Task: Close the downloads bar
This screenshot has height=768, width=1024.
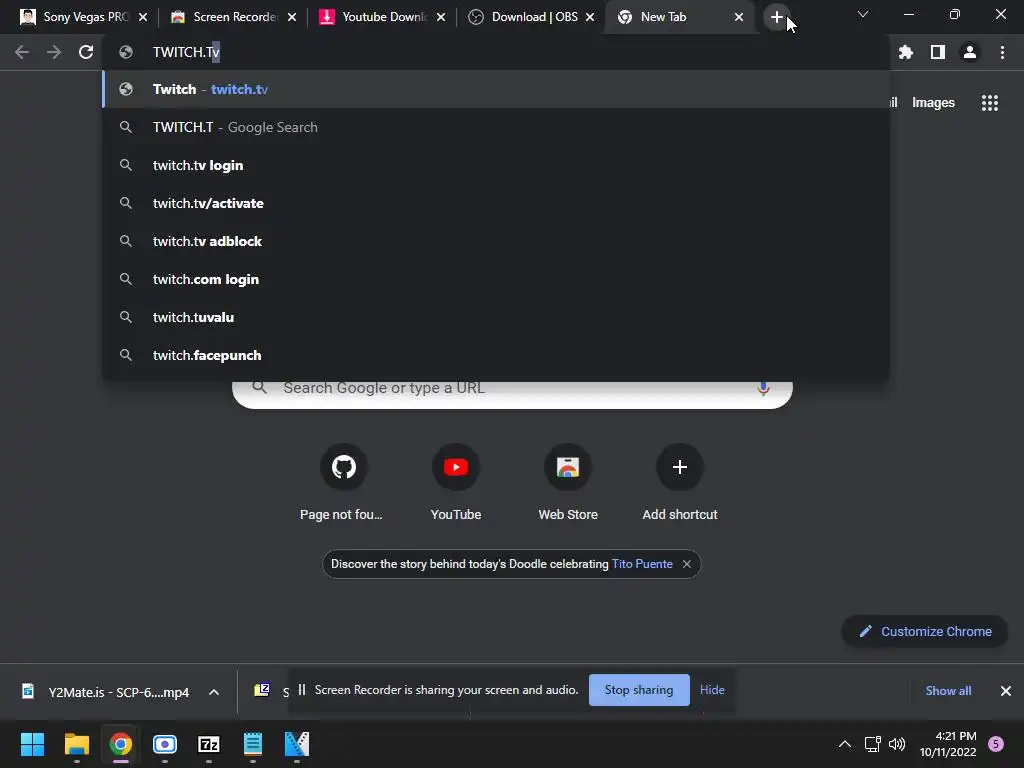Action: [x=1006, y=691]
